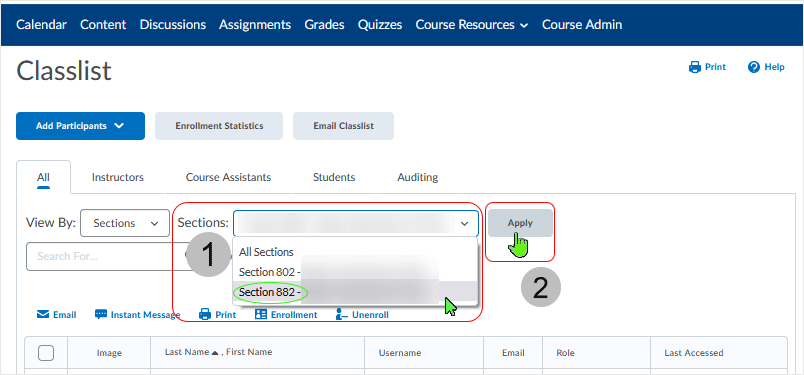Image resolution: width=804 pixels, height=375 pixels.
Task: Go to Content in the navbar
Action: pyautogui.click(x=103, y=25)
